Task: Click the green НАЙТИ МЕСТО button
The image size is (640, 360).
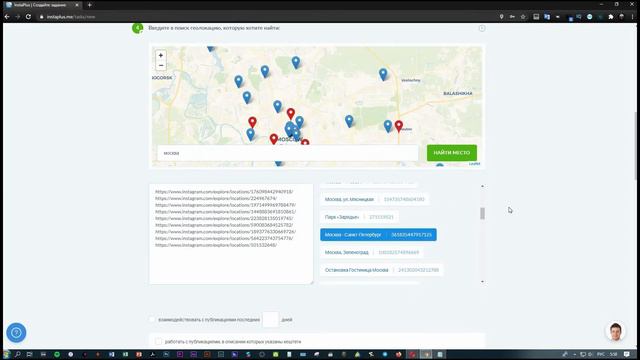Action: click(451, 153)
